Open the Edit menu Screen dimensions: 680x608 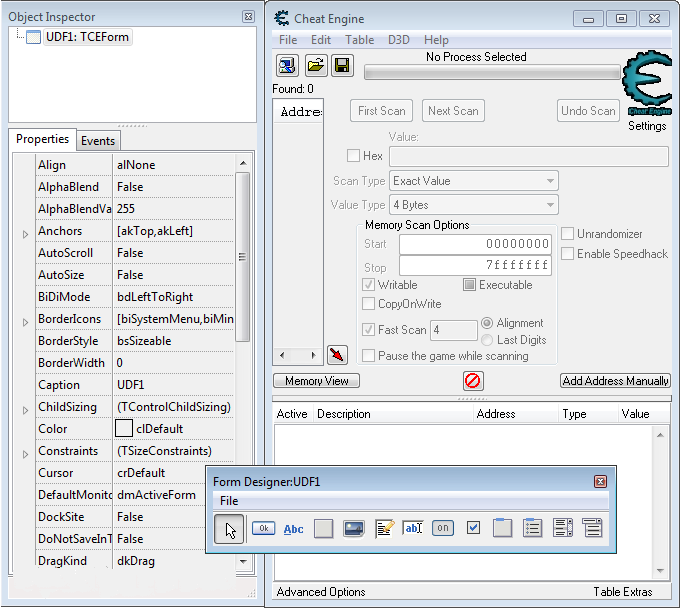click(321, 40)
